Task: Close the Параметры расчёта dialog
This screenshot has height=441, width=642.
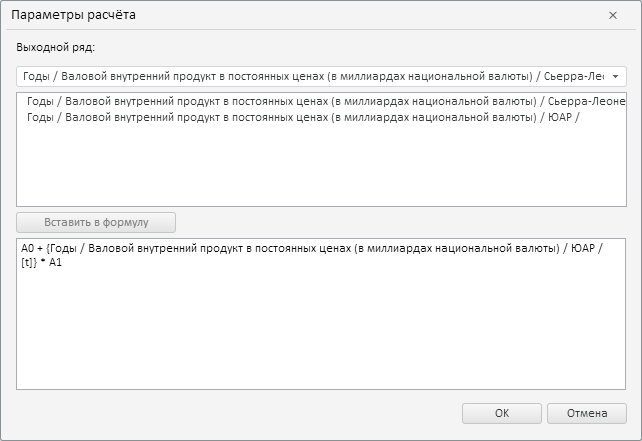Action: 613,16
